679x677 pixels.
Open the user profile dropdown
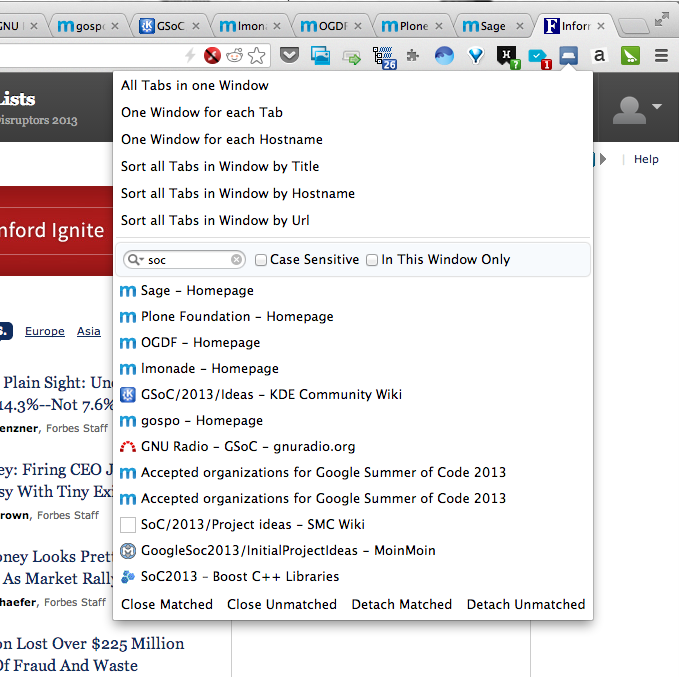point(637,108)
